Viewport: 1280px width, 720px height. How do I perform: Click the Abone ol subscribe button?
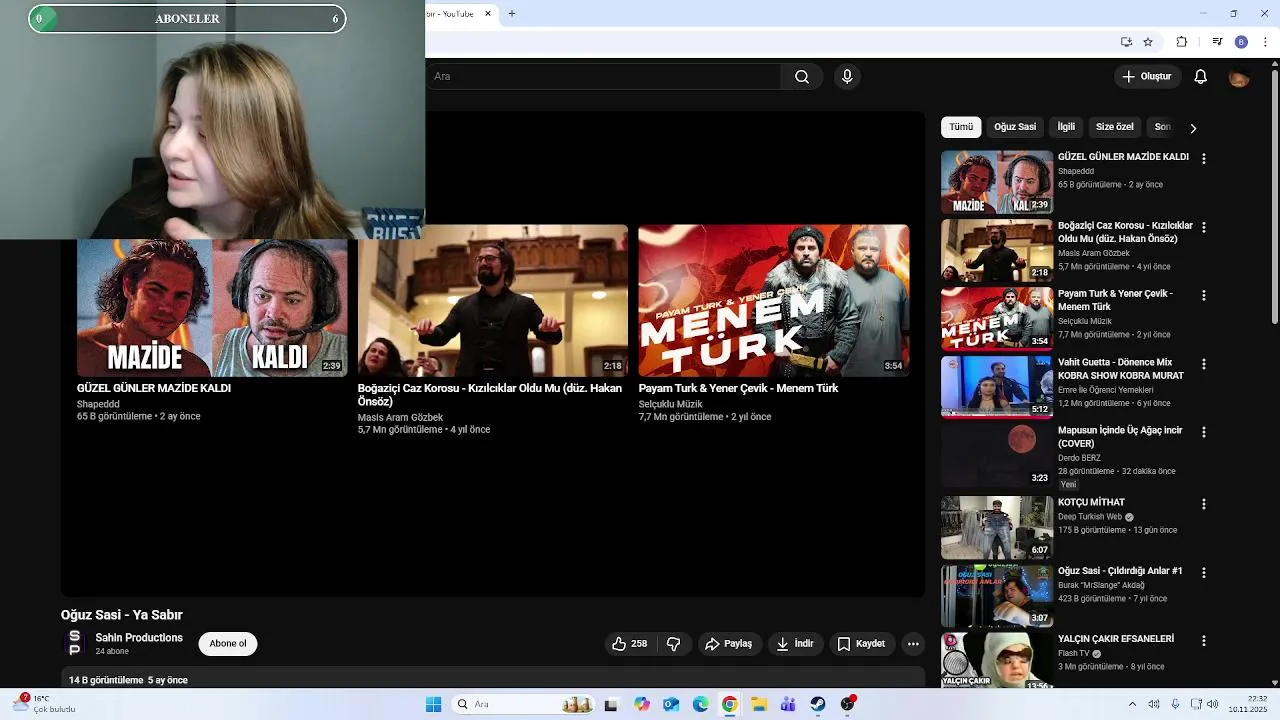pos(228,644)
